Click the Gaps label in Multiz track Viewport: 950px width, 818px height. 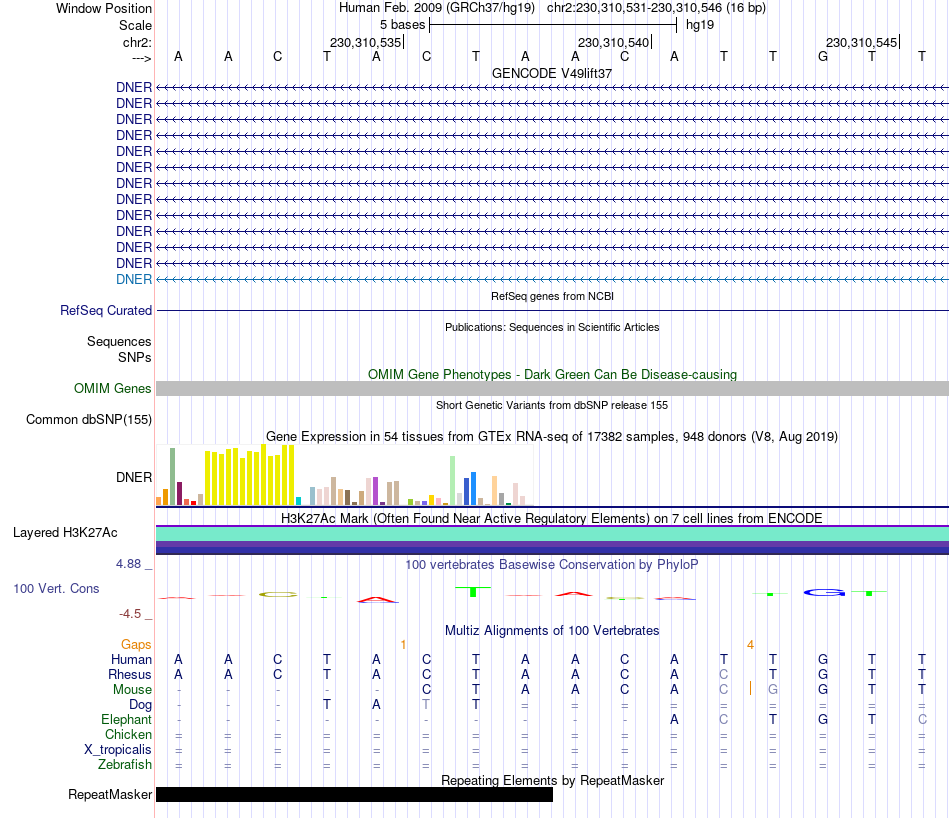[136, 645]
